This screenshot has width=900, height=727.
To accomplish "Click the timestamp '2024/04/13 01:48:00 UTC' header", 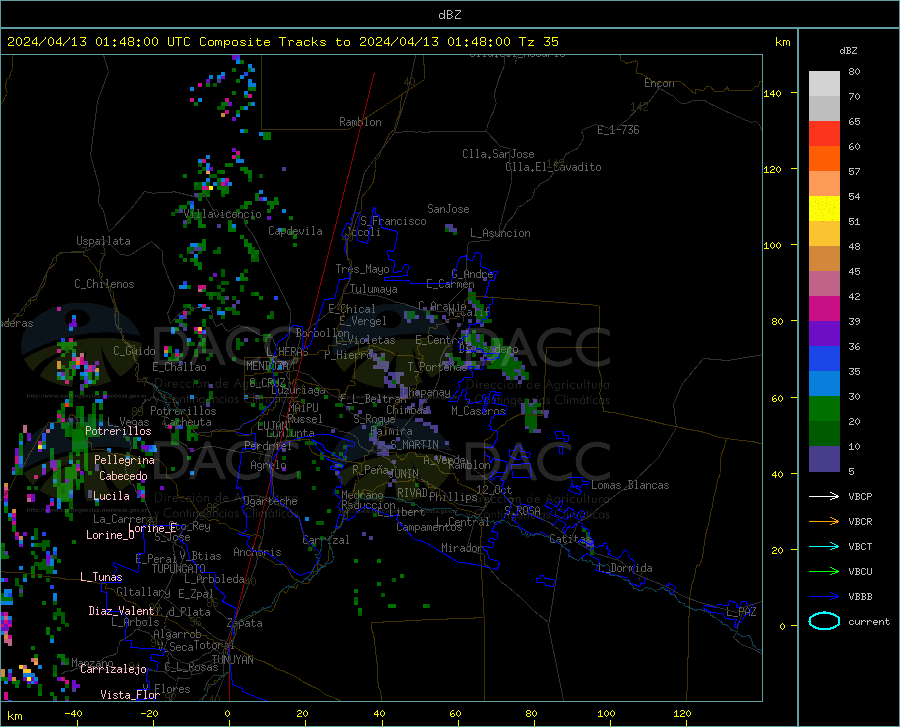I will (99, 42).
